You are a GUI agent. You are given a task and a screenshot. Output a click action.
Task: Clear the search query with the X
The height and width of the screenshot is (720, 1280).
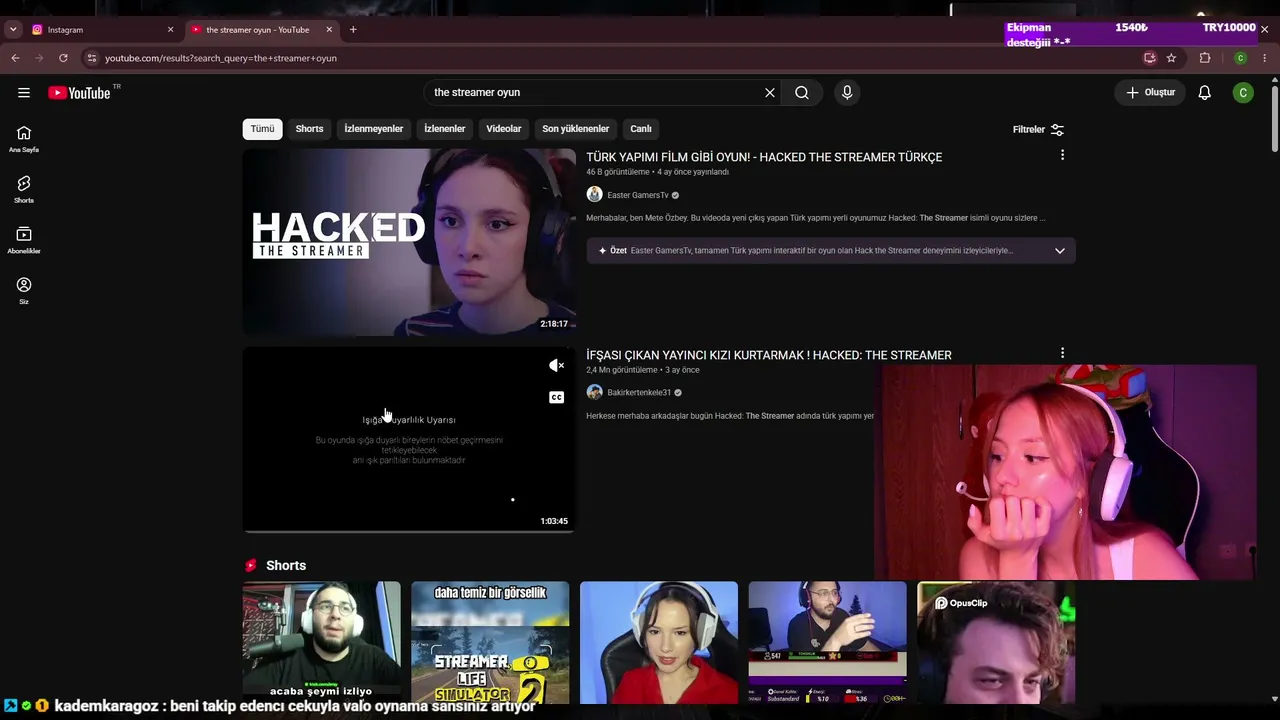pos(770,93)
